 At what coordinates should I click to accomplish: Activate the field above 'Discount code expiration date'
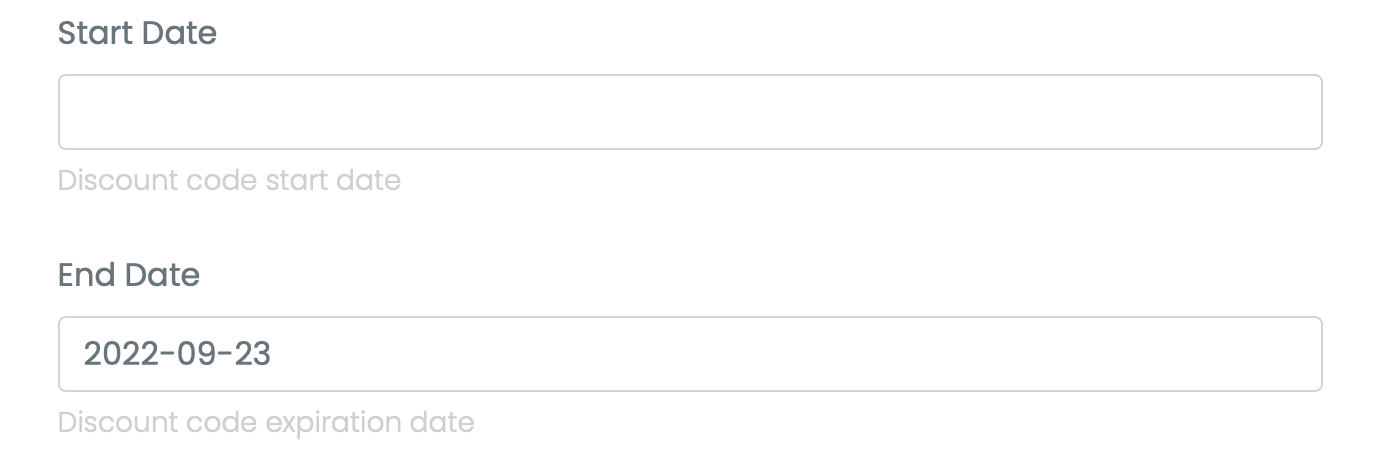coord(690,354)
